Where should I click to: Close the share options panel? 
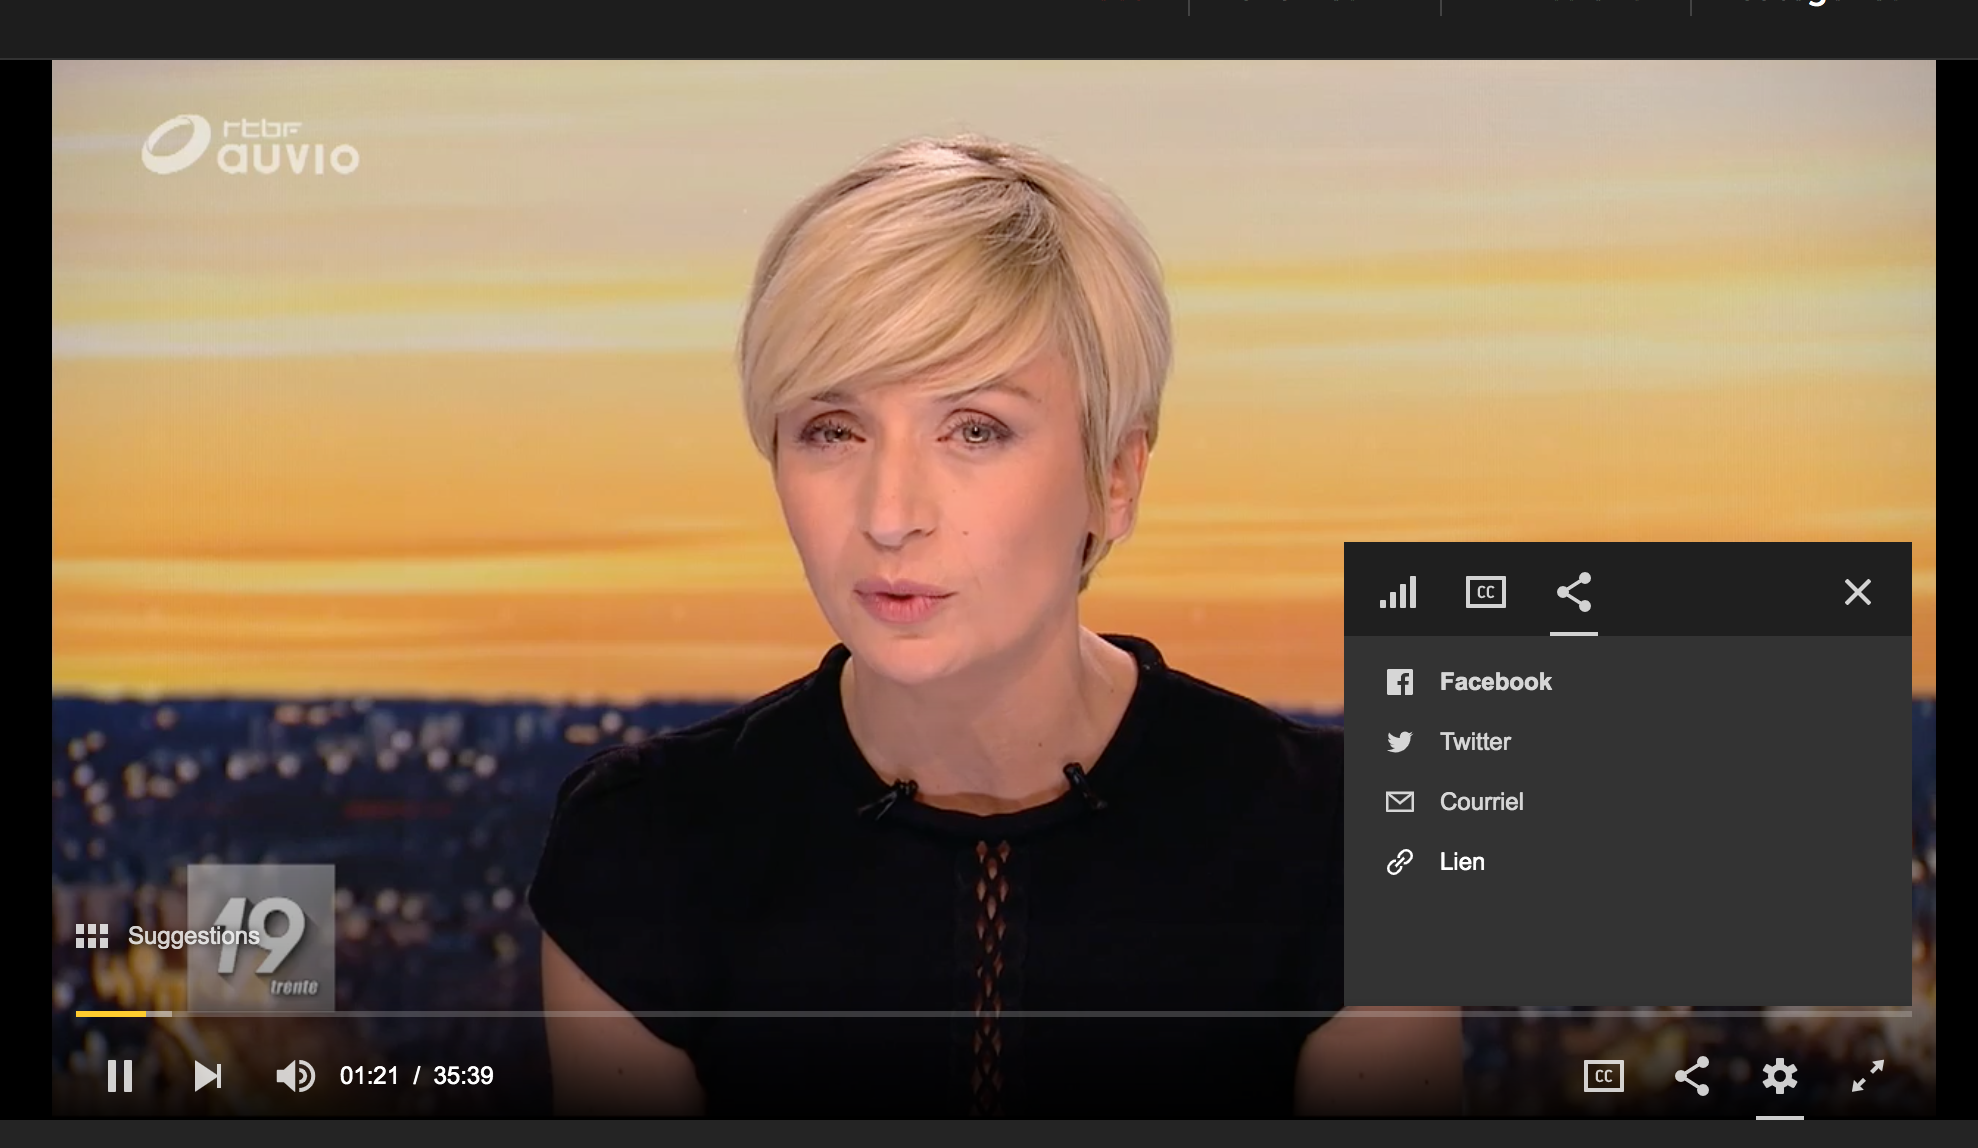point(1857,592)
